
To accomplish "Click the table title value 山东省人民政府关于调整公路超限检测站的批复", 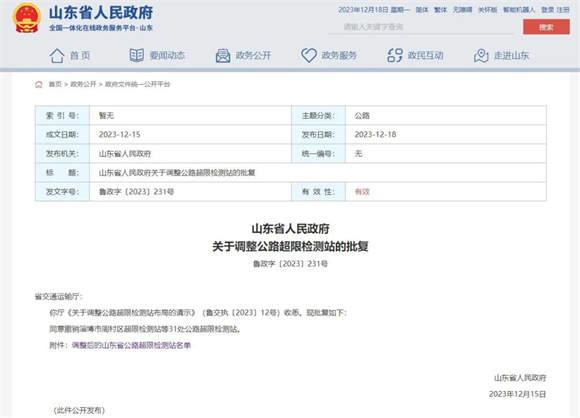I will (x=177, y=173).
